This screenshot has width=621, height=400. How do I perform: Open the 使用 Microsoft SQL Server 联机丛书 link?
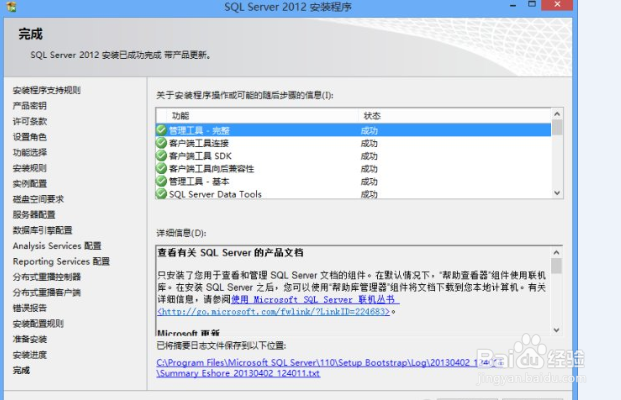pyautogui.click(x=315, y=299)
